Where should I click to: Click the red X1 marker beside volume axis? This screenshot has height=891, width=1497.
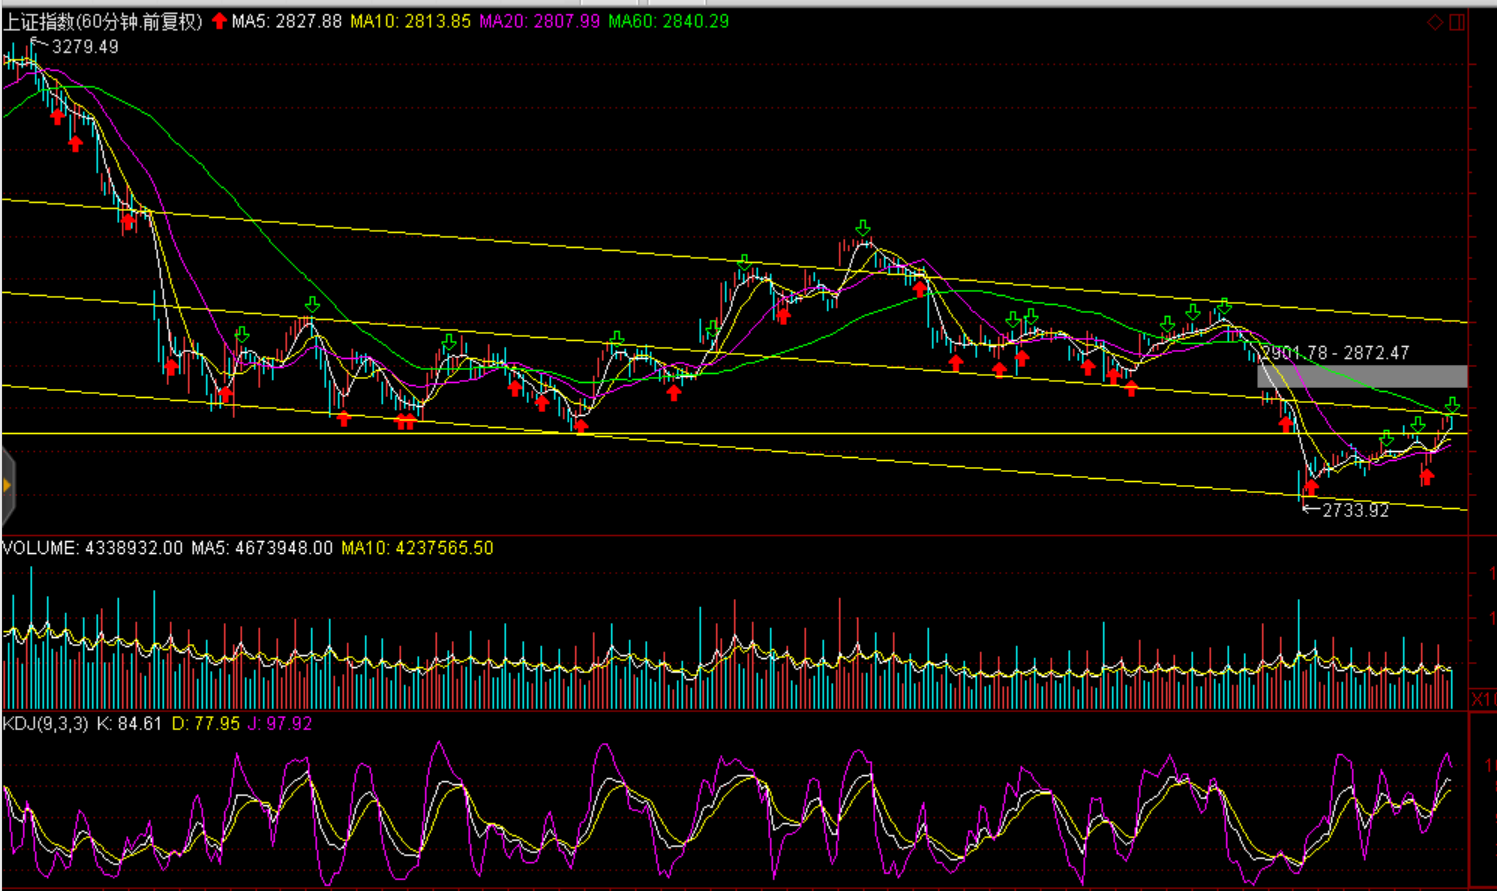1482,699
